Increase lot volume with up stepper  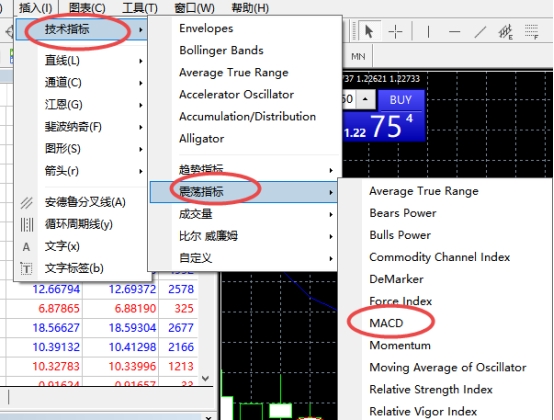coord(365,100)
